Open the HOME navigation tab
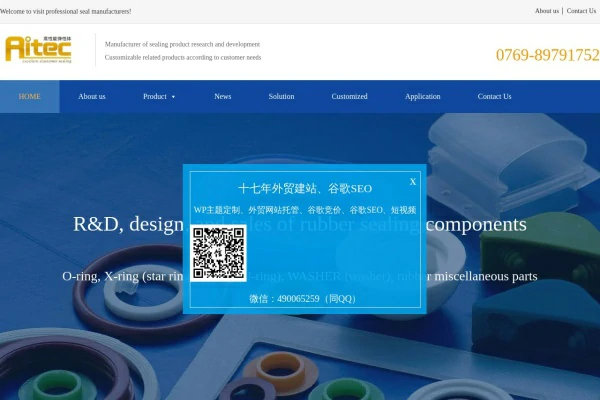600x400 pixels. [29, 96]
